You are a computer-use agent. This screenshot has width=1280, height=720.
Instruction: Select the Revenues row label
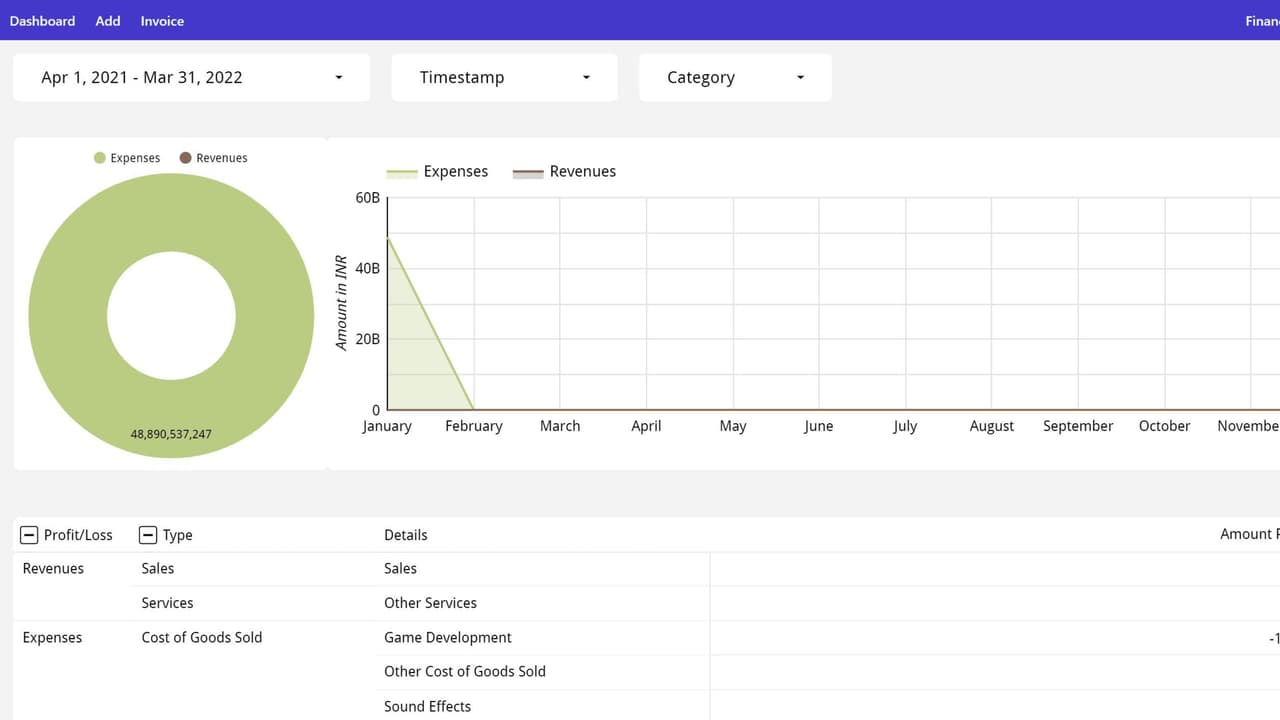click(x=53, y=569)
